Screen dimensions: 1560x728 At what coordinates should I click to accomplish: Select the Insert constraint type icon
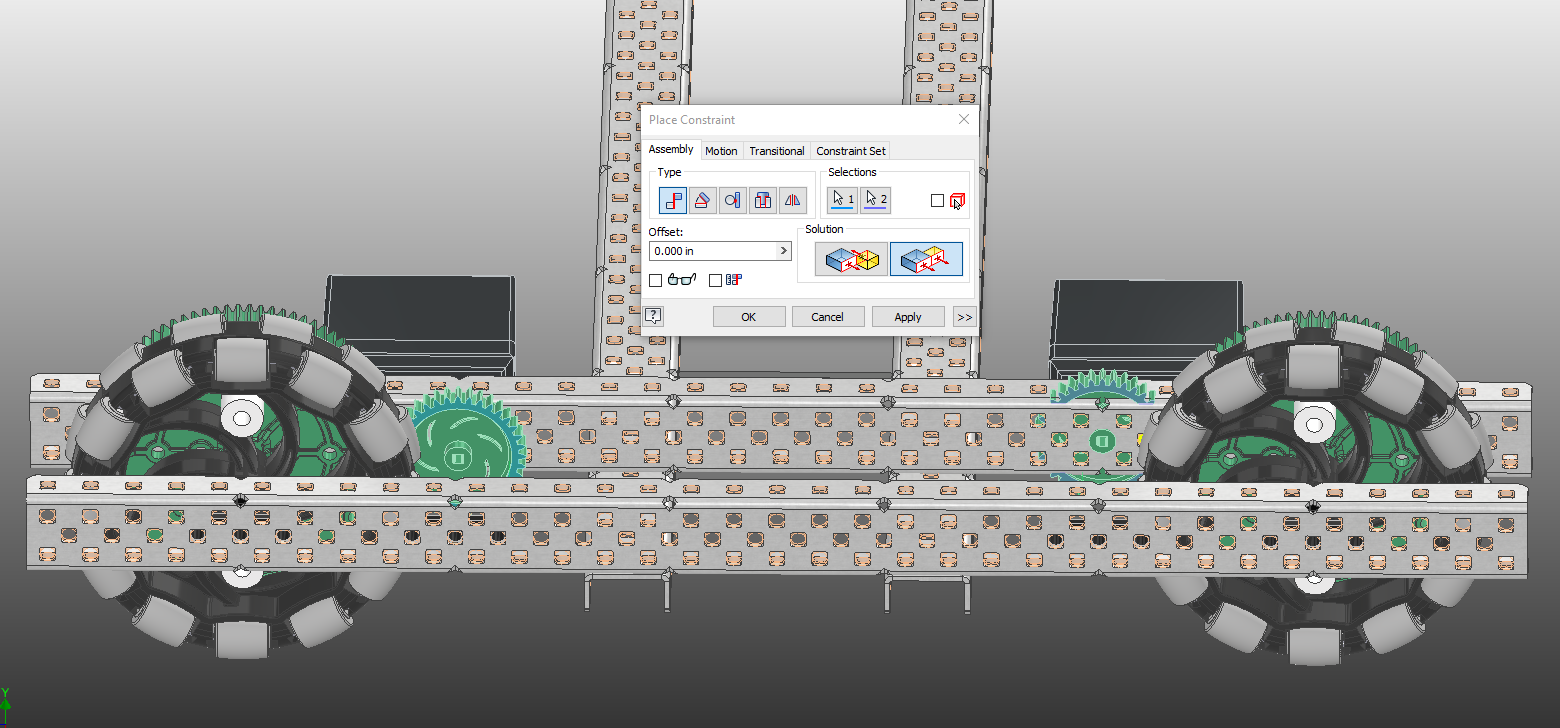763,200
